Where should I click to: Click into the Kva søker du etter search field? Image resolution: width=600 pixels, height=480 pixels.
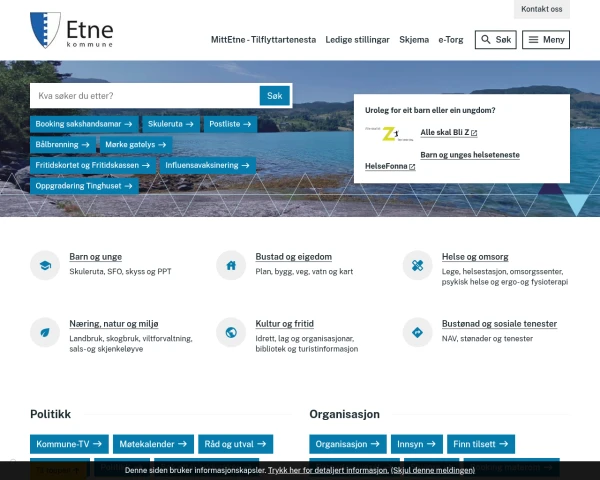point(145,96)
